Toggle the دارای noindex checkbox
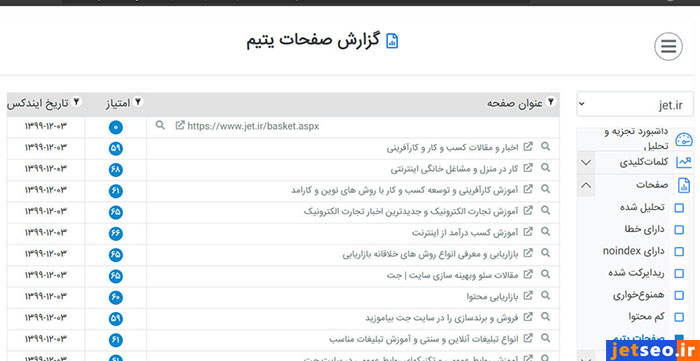This screenshot has width=700, height=361. (x=679, y=251)
